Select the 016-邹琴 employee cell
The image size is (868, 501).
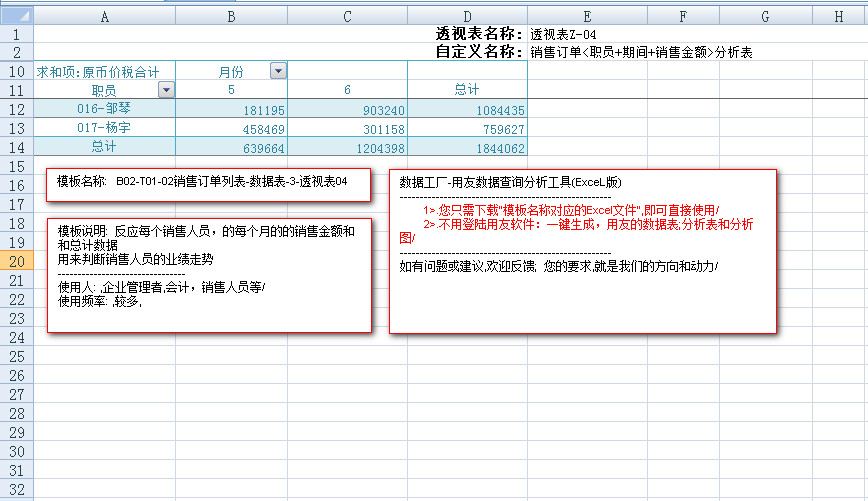(x=104, y=109)
